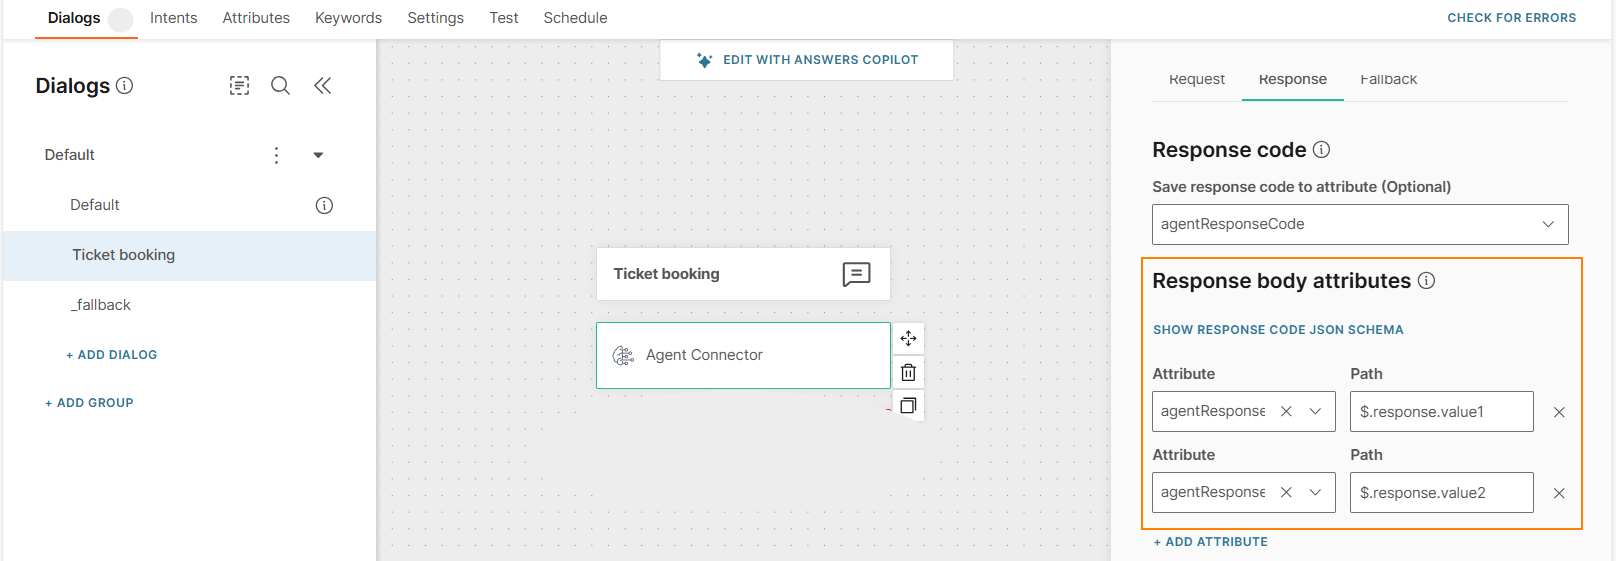
Task: Duplicate the Agent Connector element
Action: (x=908, y=406)
